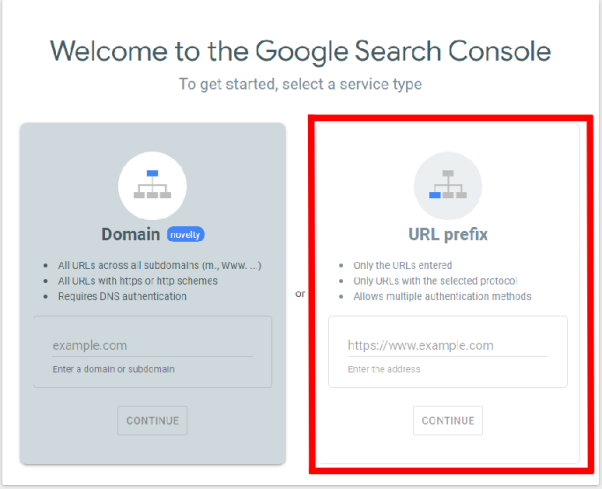The height and width of the screenshot is (489, 602).
Task: Click 'To get started, select a service type'
Action: point(300,84)
